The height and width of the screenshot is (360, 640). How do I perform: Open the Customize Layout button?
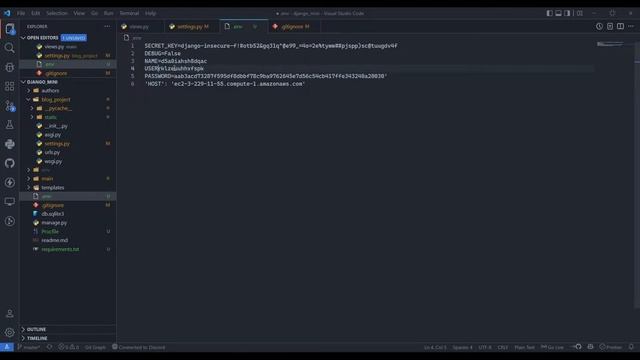[580, 13]
